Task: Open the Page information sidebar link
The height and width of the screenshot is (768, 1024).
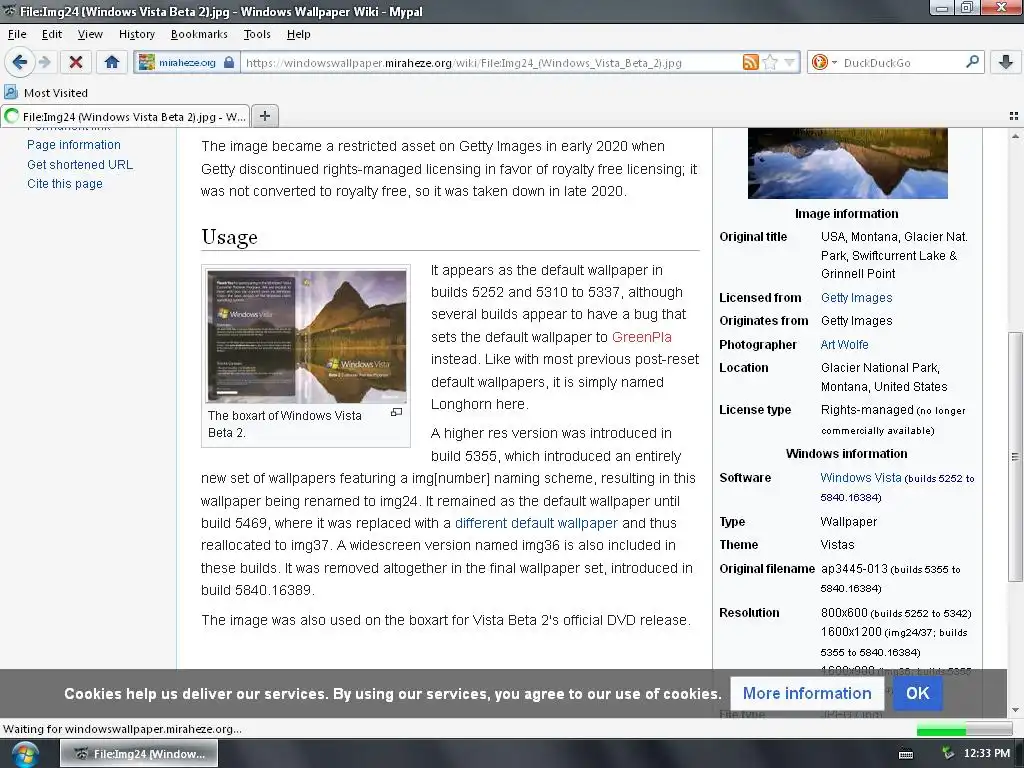Action: click(74, 144)
